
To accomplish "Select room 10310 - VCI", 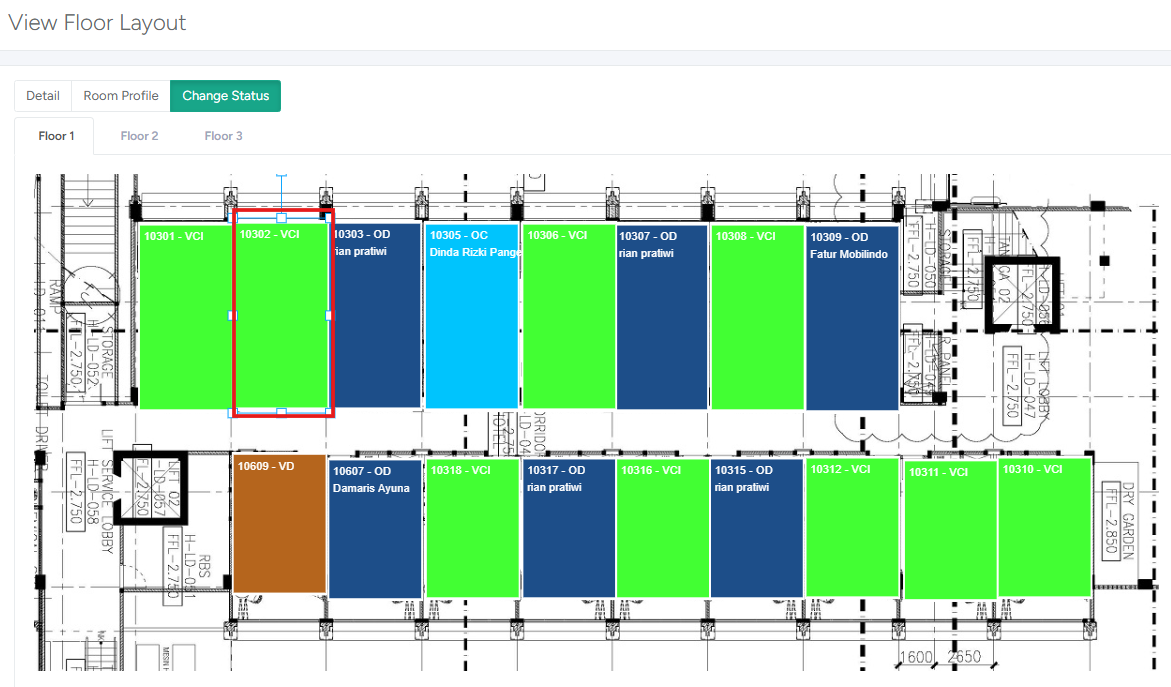I will pos(1046,527).
